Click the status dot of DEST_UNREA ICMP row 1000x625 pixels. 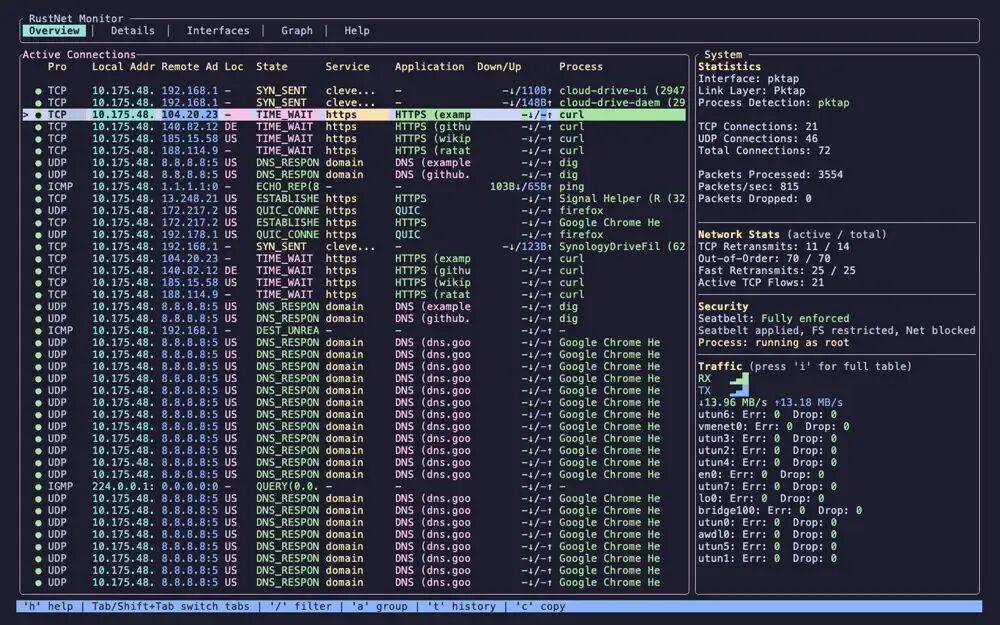(x=38, y=331)
